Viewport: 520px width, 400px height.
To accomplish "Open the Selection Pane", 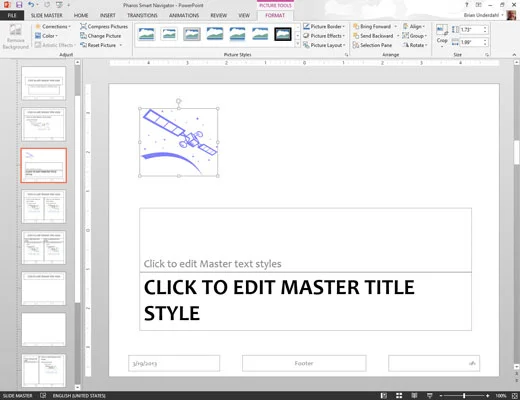I will coord(372,45).
